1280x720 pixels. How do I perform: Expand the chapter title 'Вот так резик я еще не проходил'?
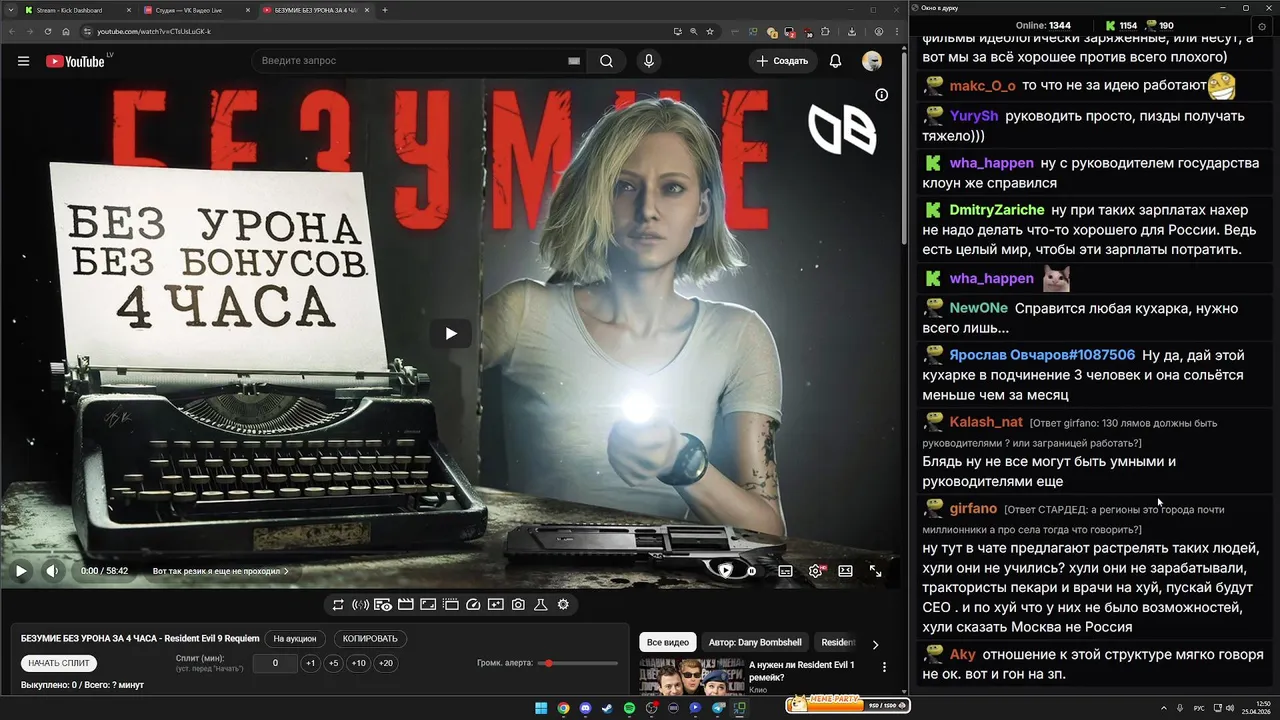coord(220,571)
